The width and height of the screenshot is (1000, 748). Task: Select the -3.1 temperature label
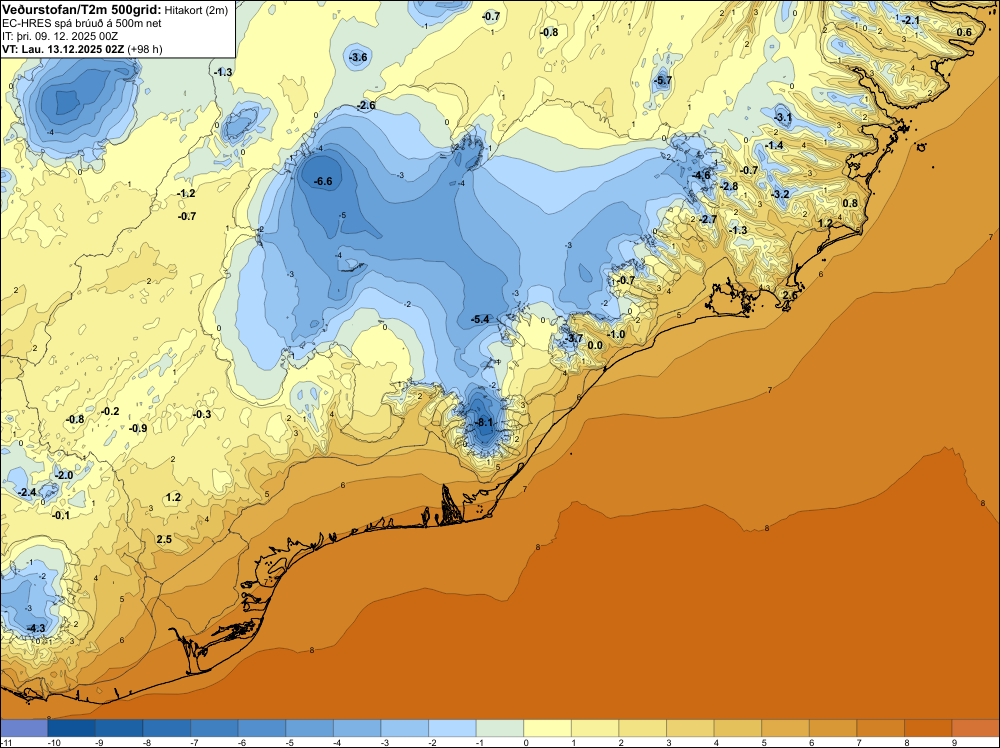click(783, 117)
